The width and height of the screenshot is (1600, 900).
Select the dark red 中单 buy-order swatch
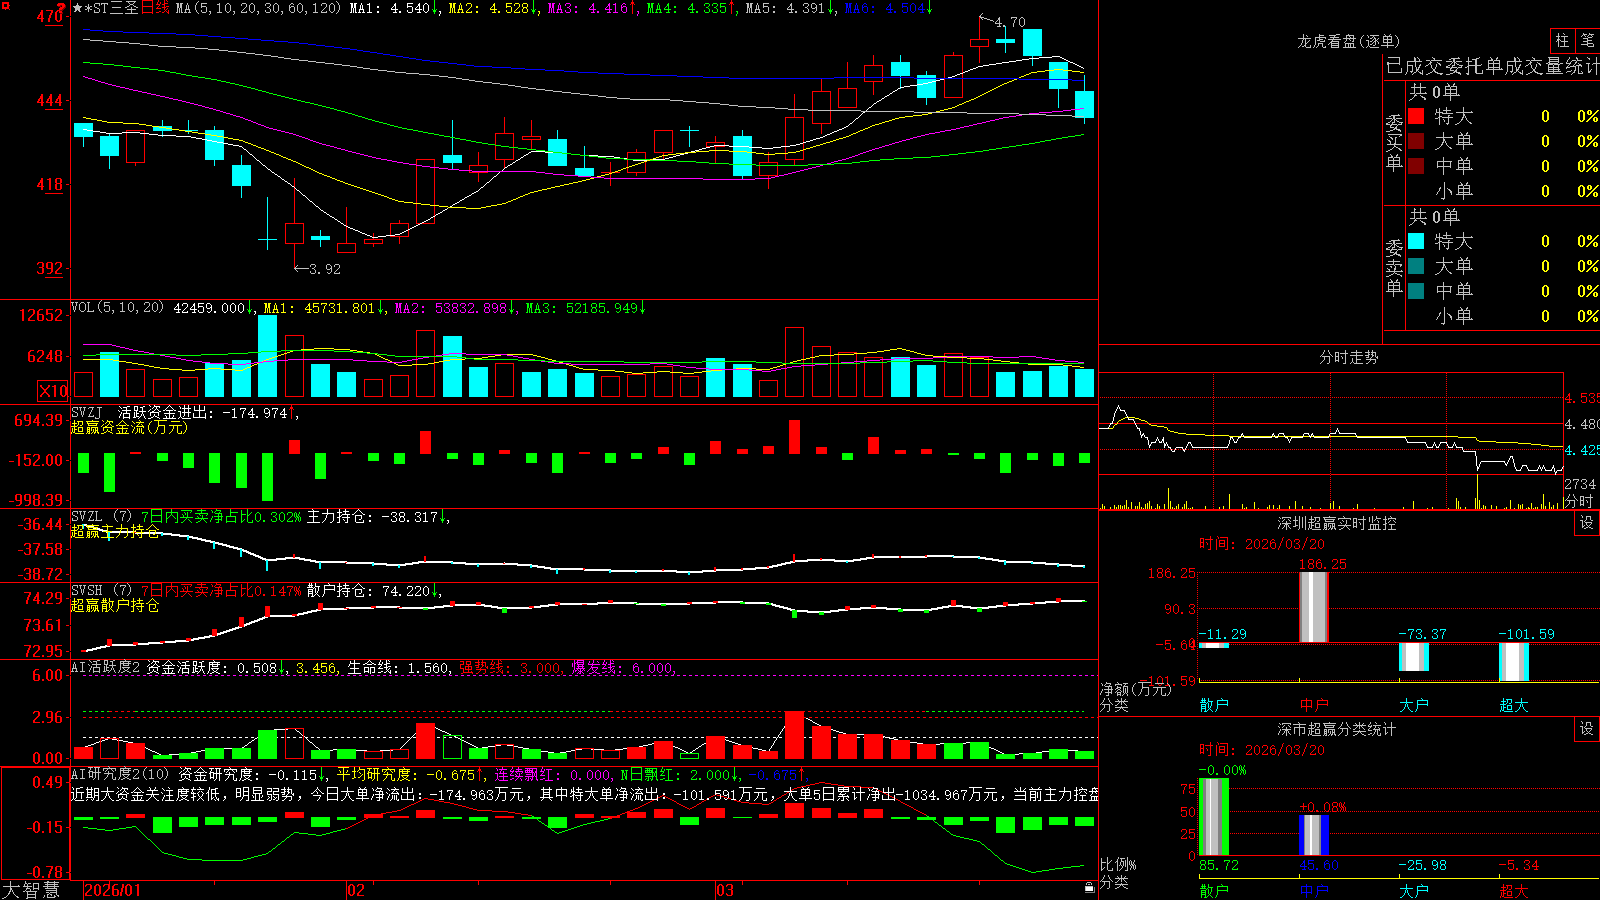pos(1416,166)
